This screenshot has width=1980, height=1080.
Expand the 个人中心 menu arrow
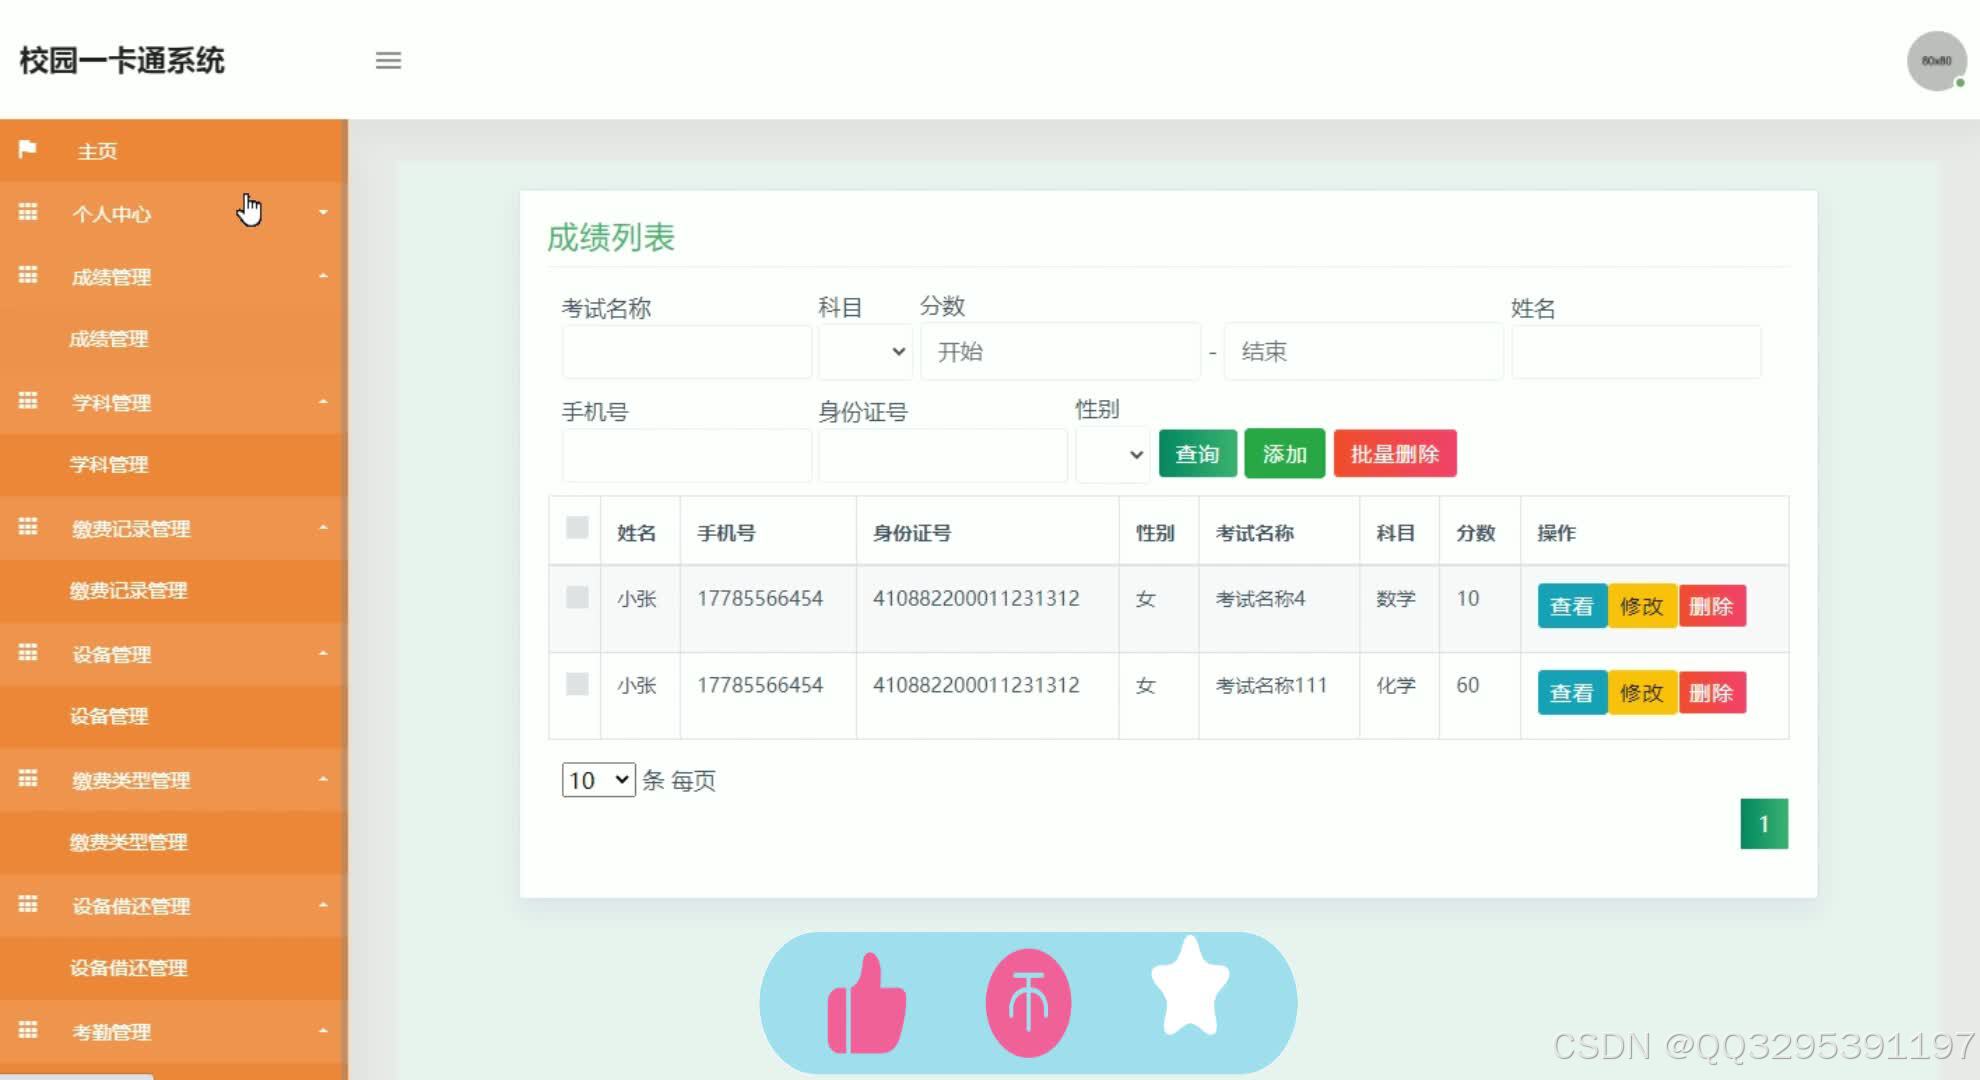point(323,213)
